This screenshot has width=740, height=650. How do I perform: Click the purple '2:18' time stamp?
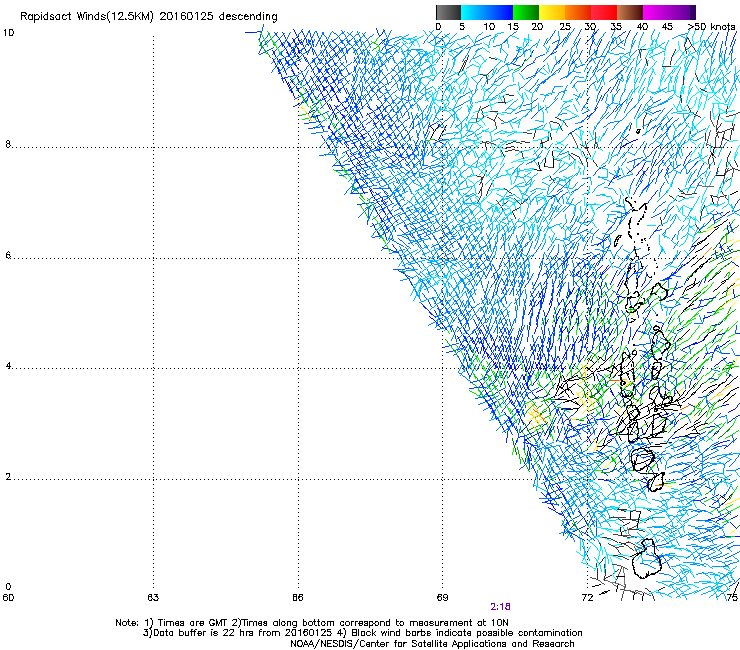click(x=500, y=607)
